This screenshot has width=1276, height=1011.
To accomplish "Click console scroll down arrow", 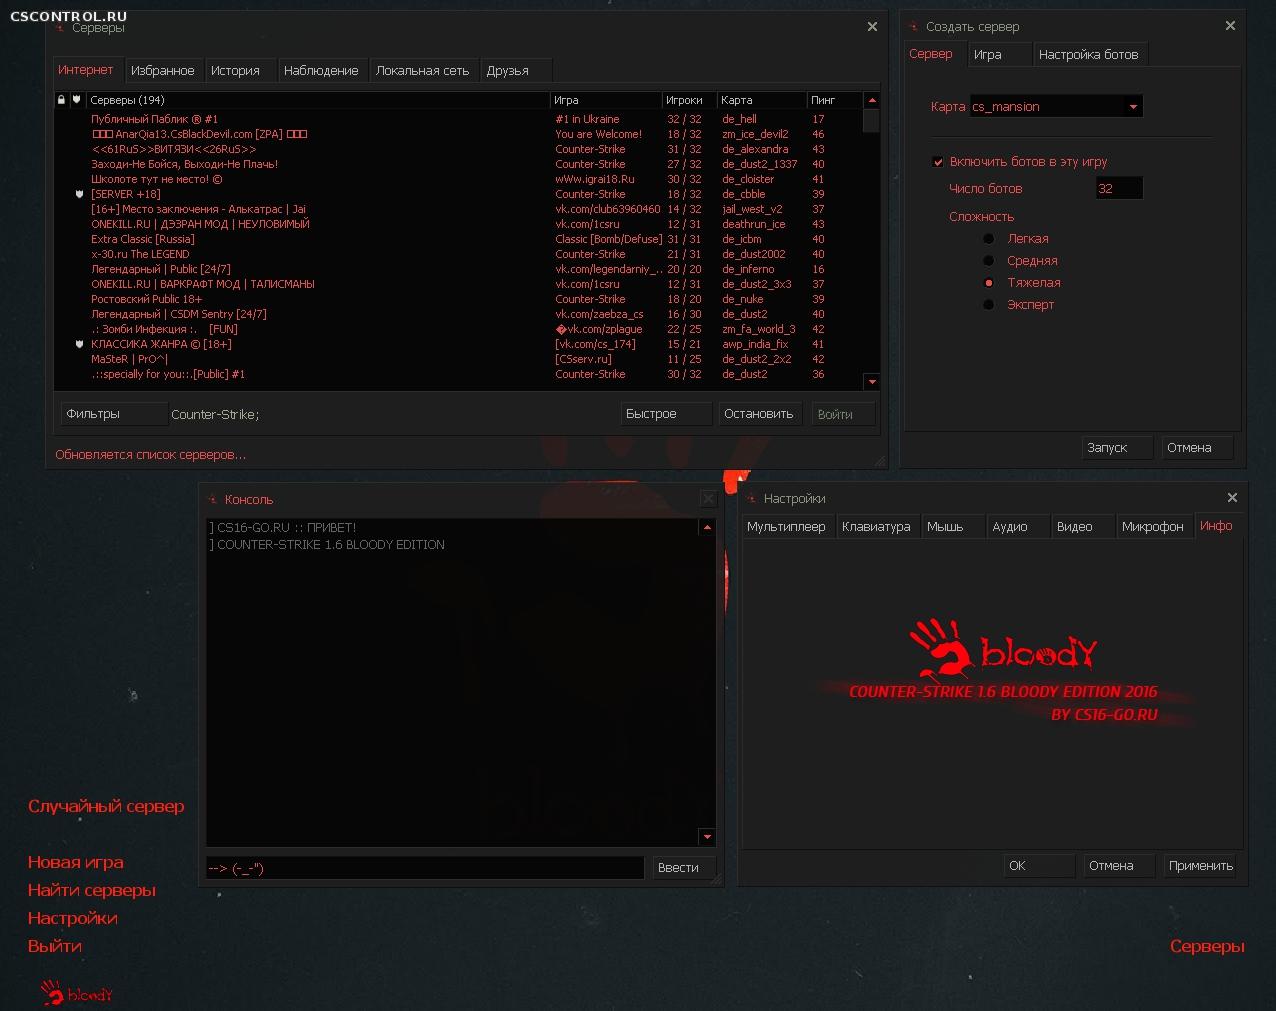I will pos(707,837).
